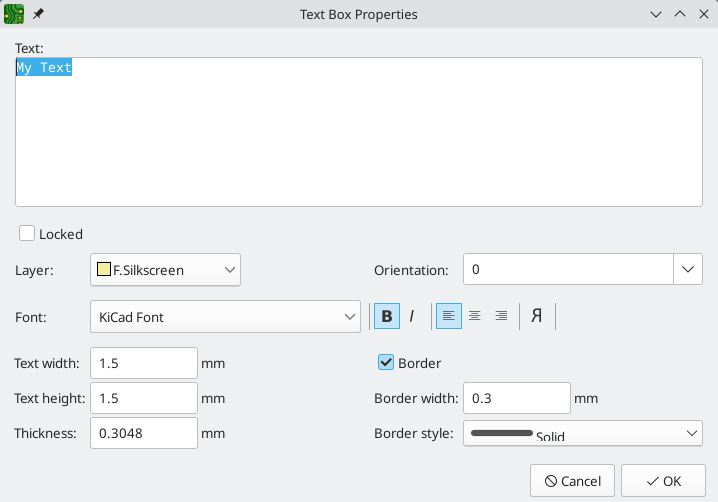
Task: Confirm with the OK button
Action: pyautogui.click(x=663, y=481)
